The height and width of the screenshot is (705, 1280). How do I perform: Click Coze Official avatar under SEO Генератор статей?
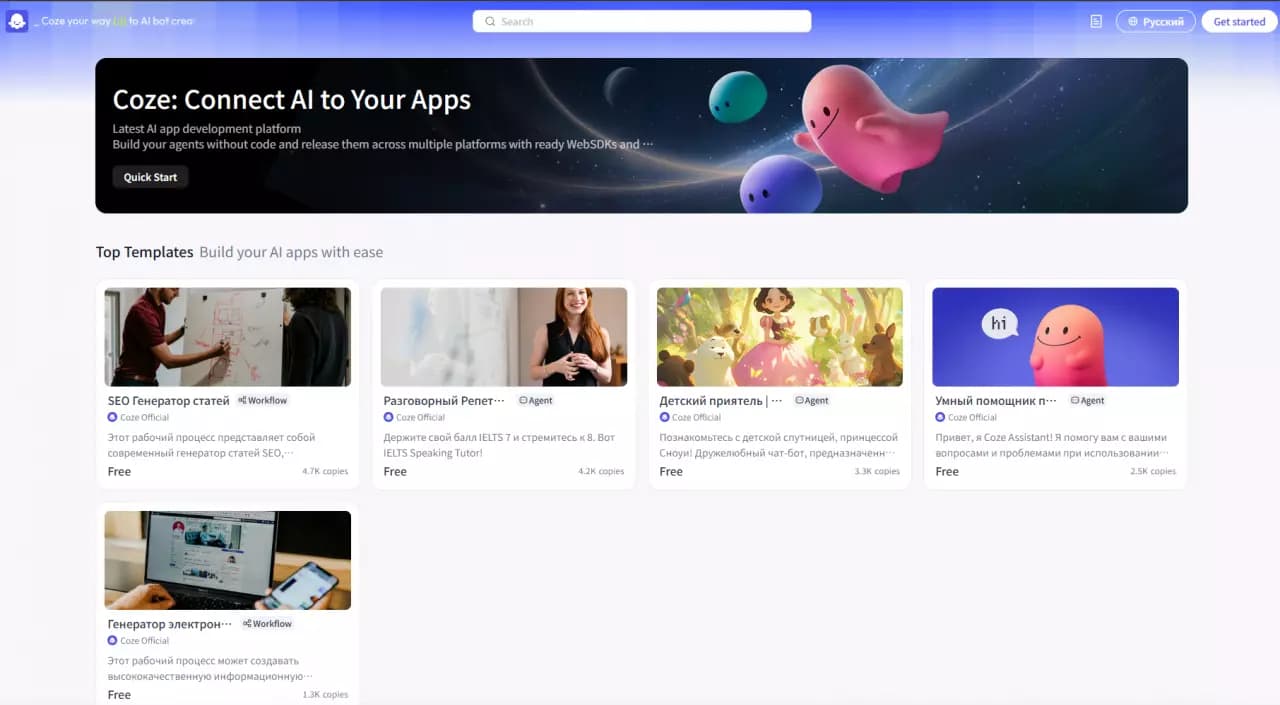coord(112,417)
